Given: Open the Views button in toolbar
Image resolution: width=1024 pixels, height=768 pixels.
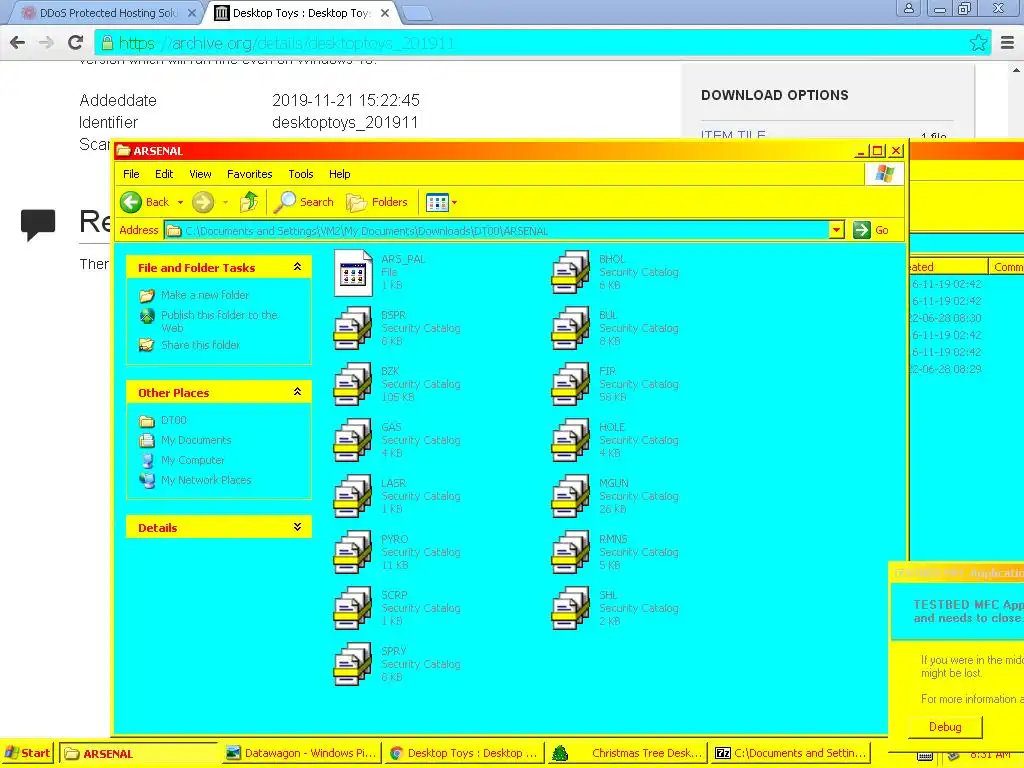Looking at the screenshot, I should tap(437, 202).
